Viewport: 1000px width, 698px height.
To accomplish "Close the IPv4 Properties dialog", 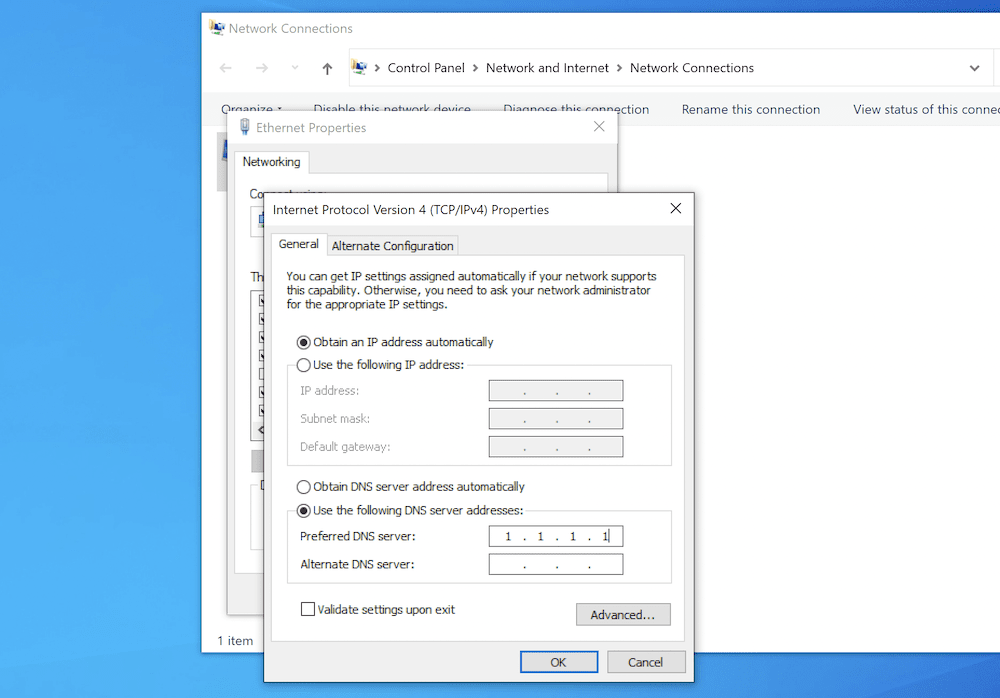I will (676, 209).
